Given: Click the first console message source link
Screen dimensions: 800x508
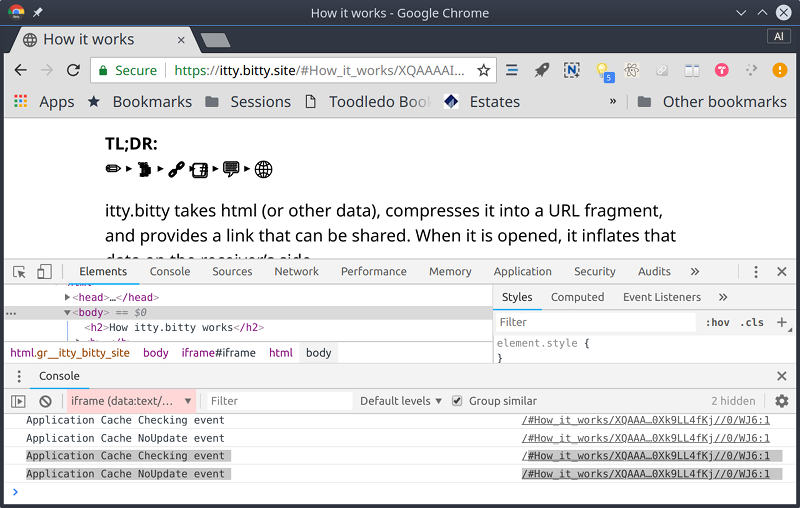Looking at the screenshot, I should pyautogui.click(x=645, y=421).
